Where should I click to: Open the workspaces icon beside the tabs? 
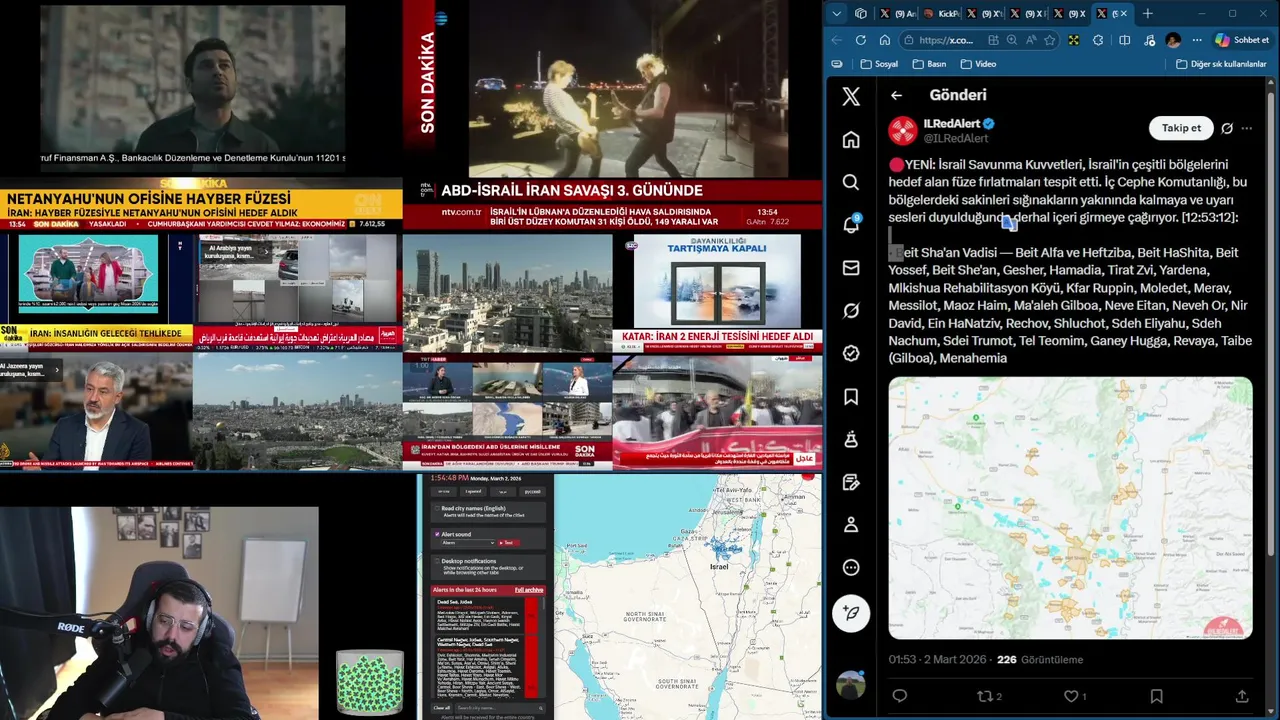(x=861, y=13)
